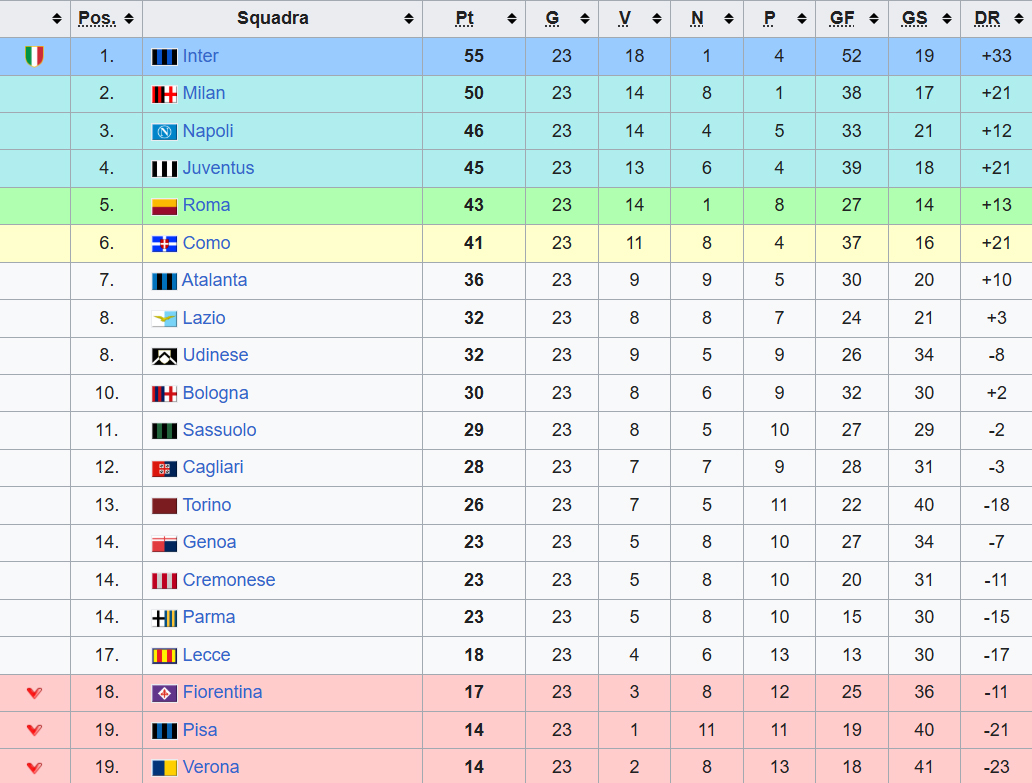Click the relegation arrow icon next to Fiorentina

tap(34, 693)
